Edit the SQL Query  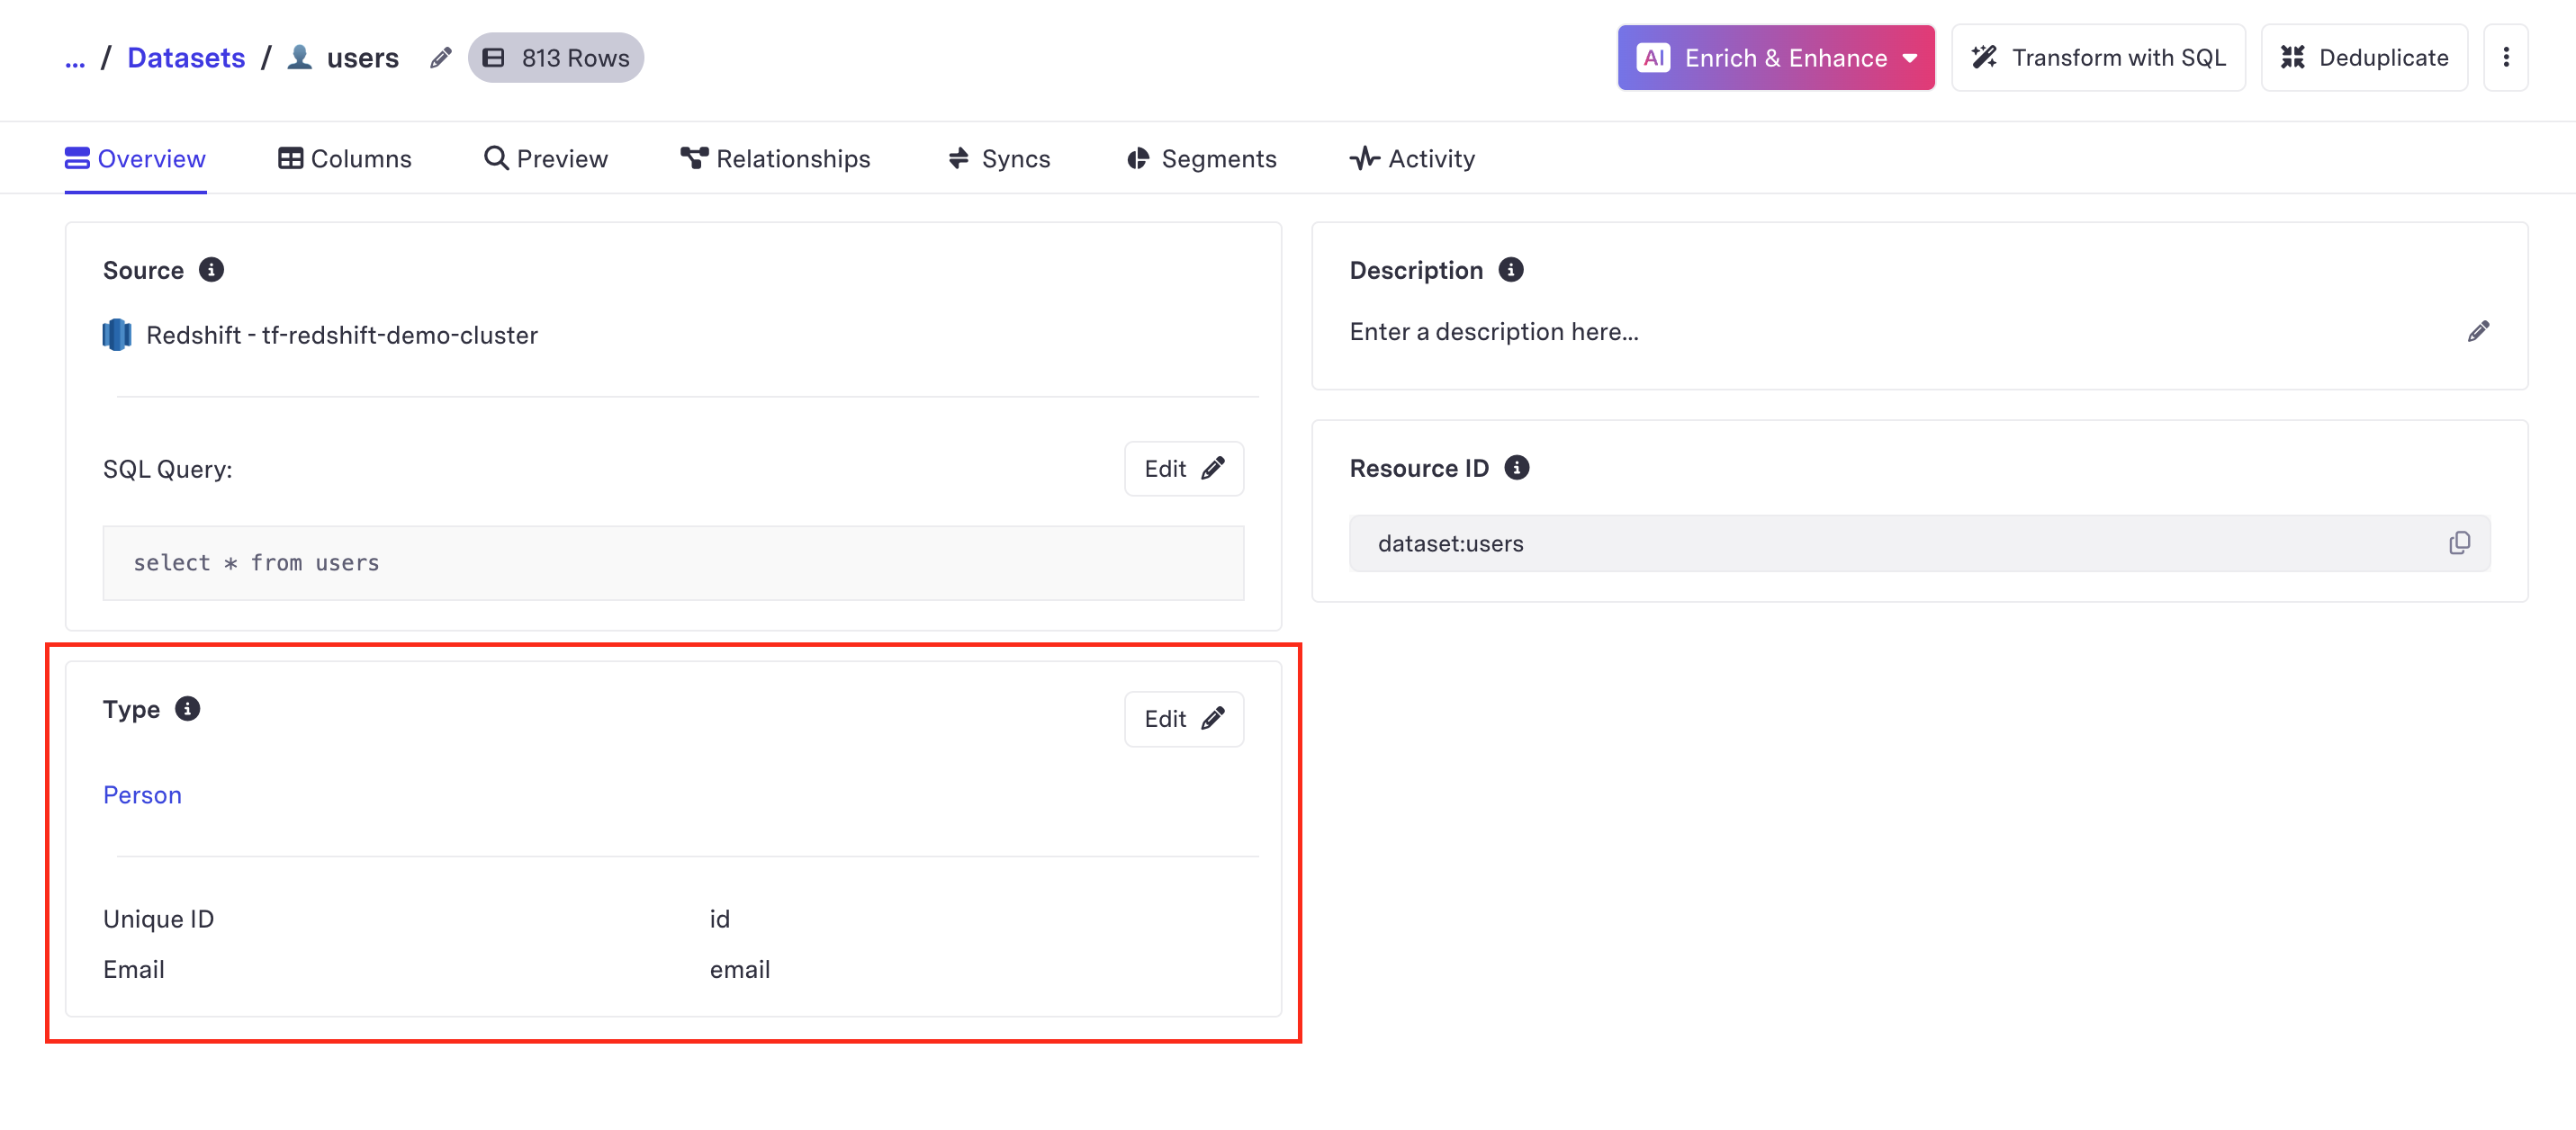click(1183, 469)
